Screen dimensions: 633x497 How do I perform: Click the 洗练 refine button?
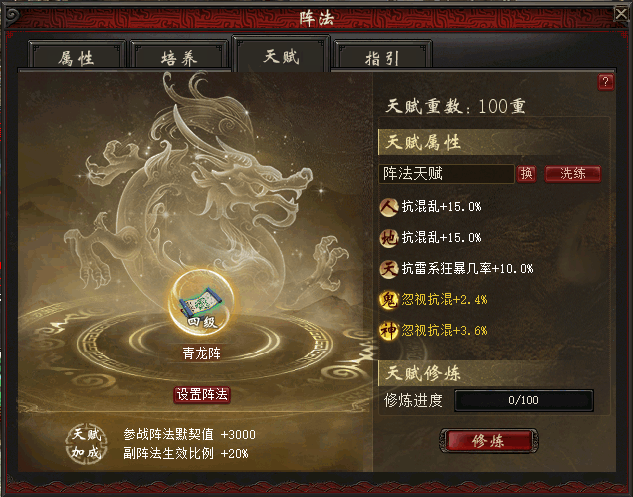572,174
